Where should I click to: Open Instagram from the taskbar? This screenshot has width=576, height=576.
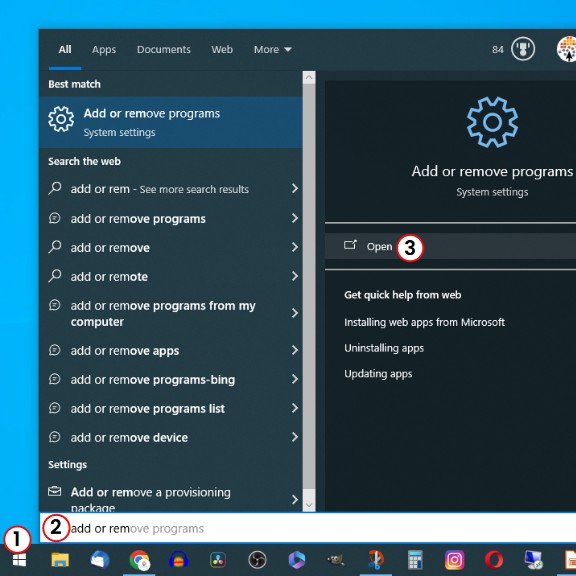pos(454,560)
